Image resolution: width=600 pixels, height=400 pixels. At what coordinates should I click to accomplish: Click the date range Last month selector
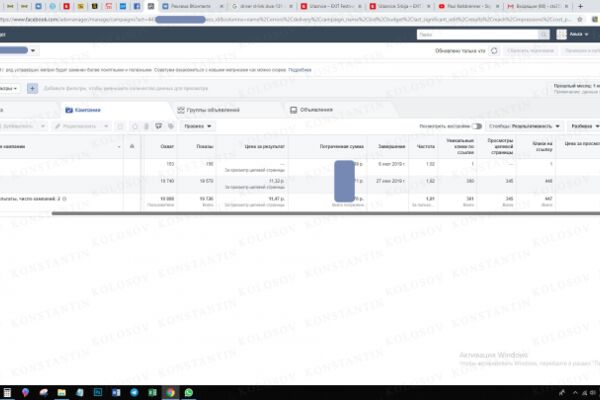576,88
